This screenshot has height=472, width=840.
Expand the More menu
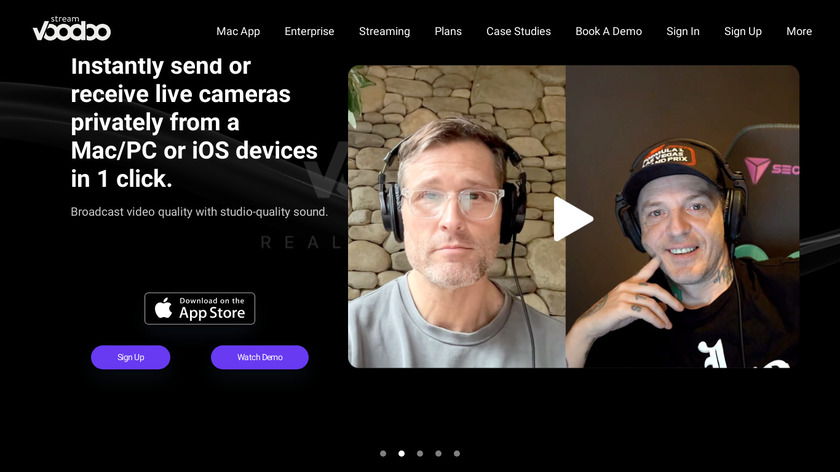(x=799, y=32)
